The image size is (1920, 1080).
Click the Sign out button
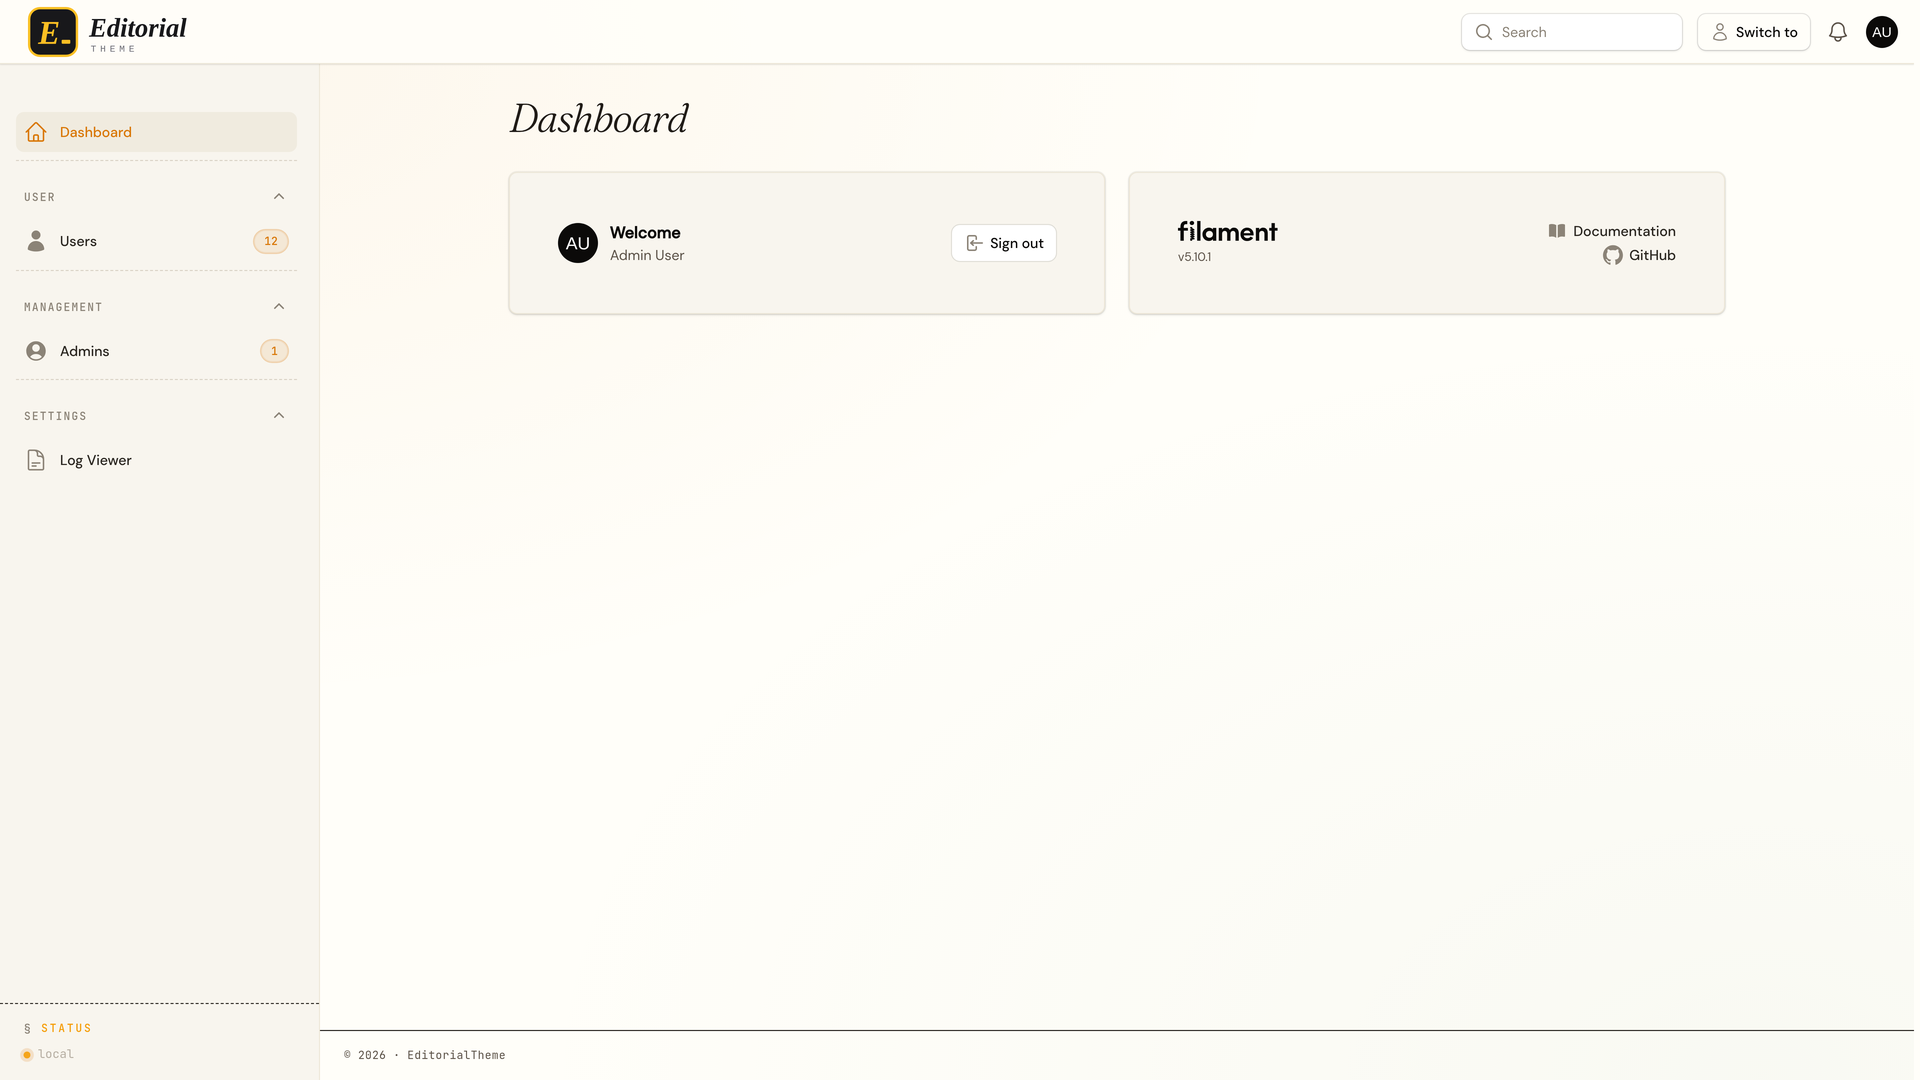(x=1004, y=243)
